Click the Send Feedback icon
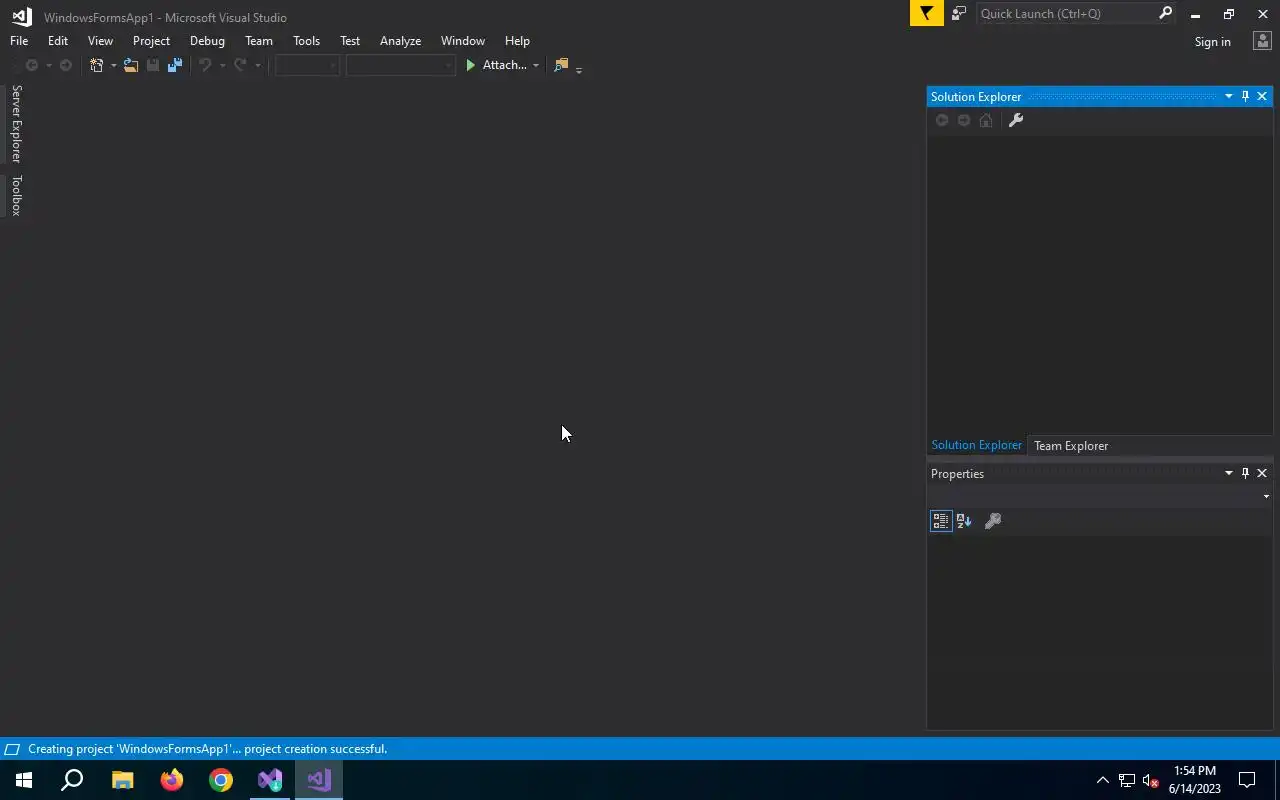 pyautogui.click(x=959, y=14)
